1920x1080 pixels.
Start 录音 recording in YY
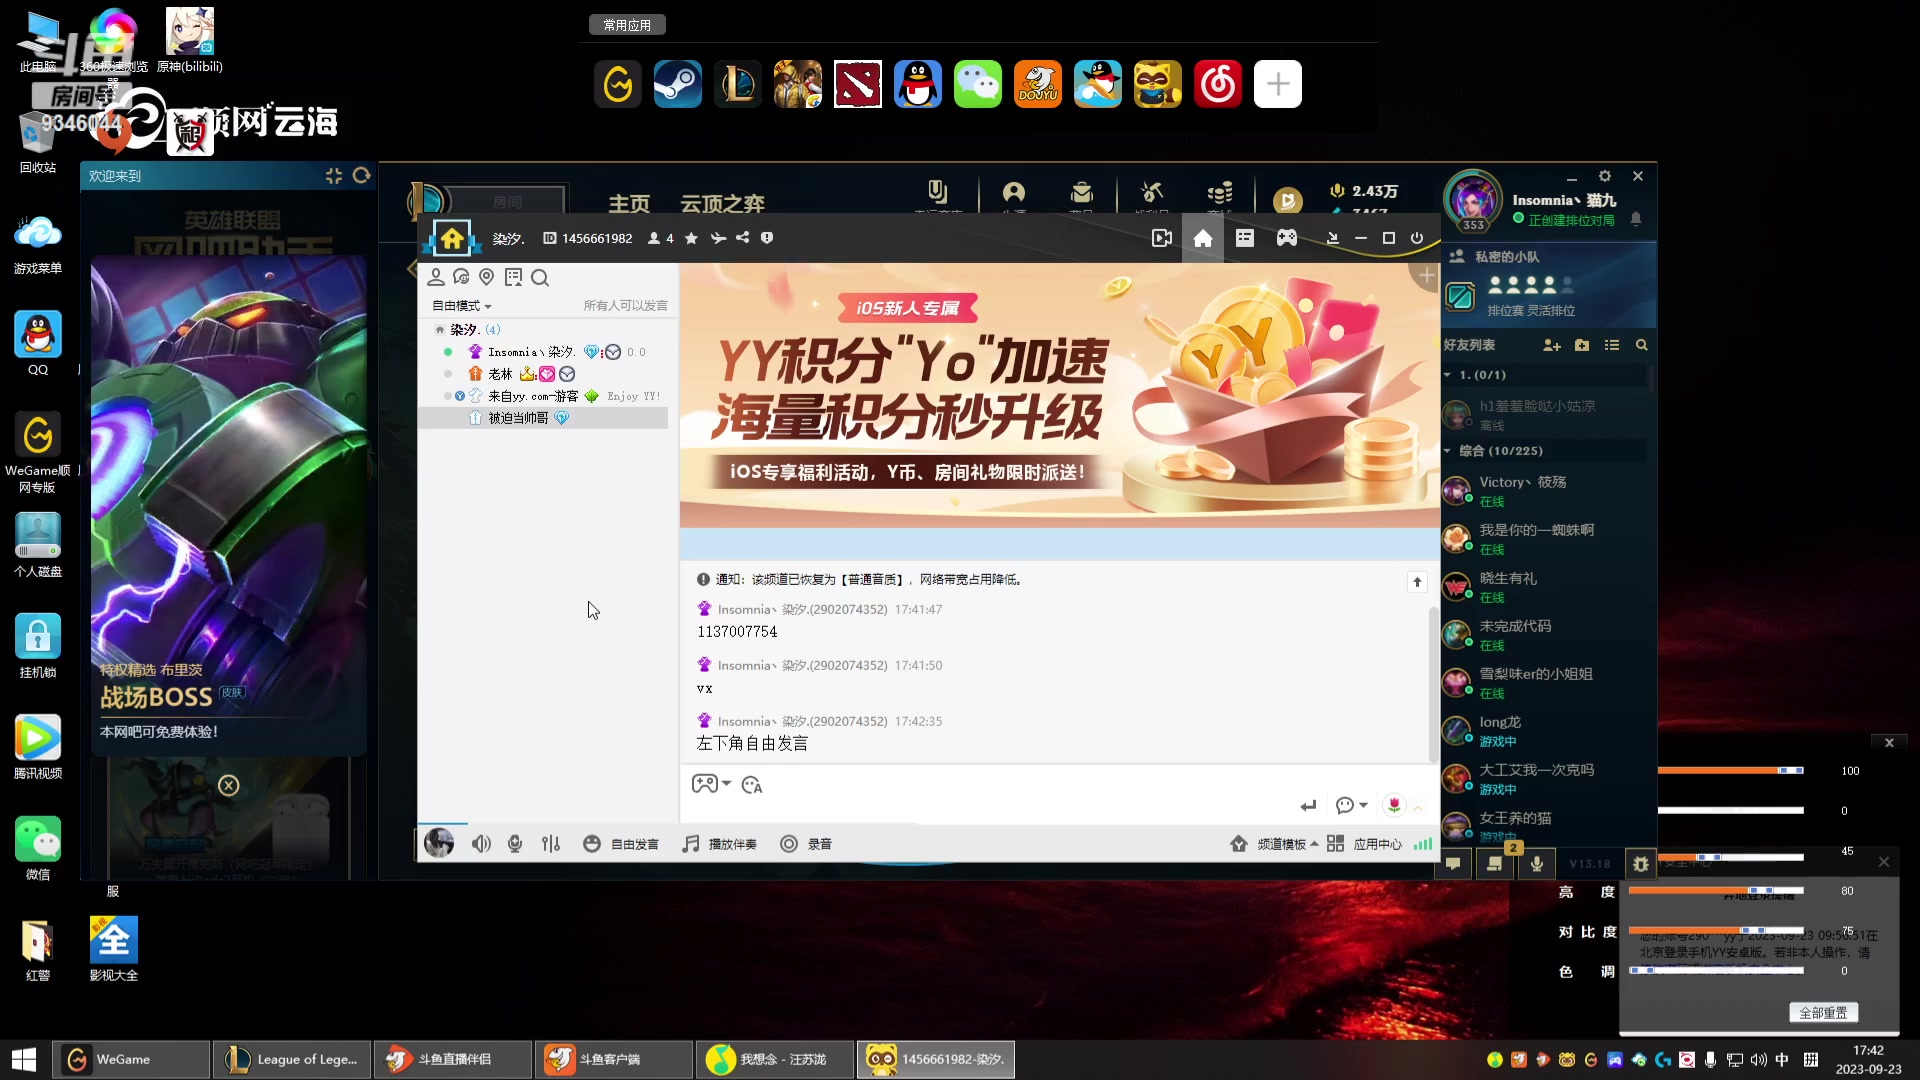pyautogui.click(x=806, y=844)
